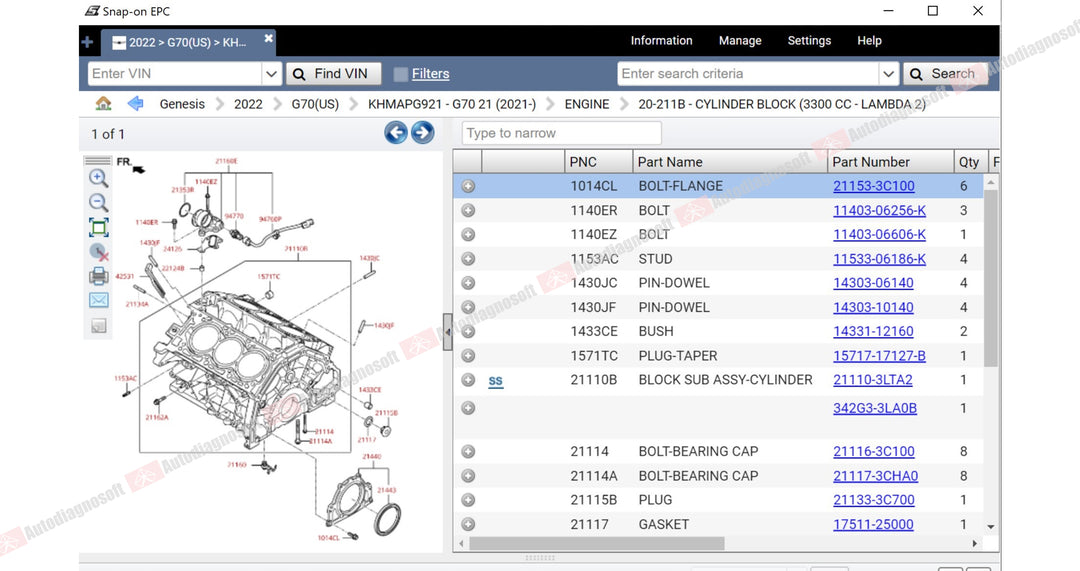
Task: Collapse the diagram panel splitter handle
Action: coord(448,332)
